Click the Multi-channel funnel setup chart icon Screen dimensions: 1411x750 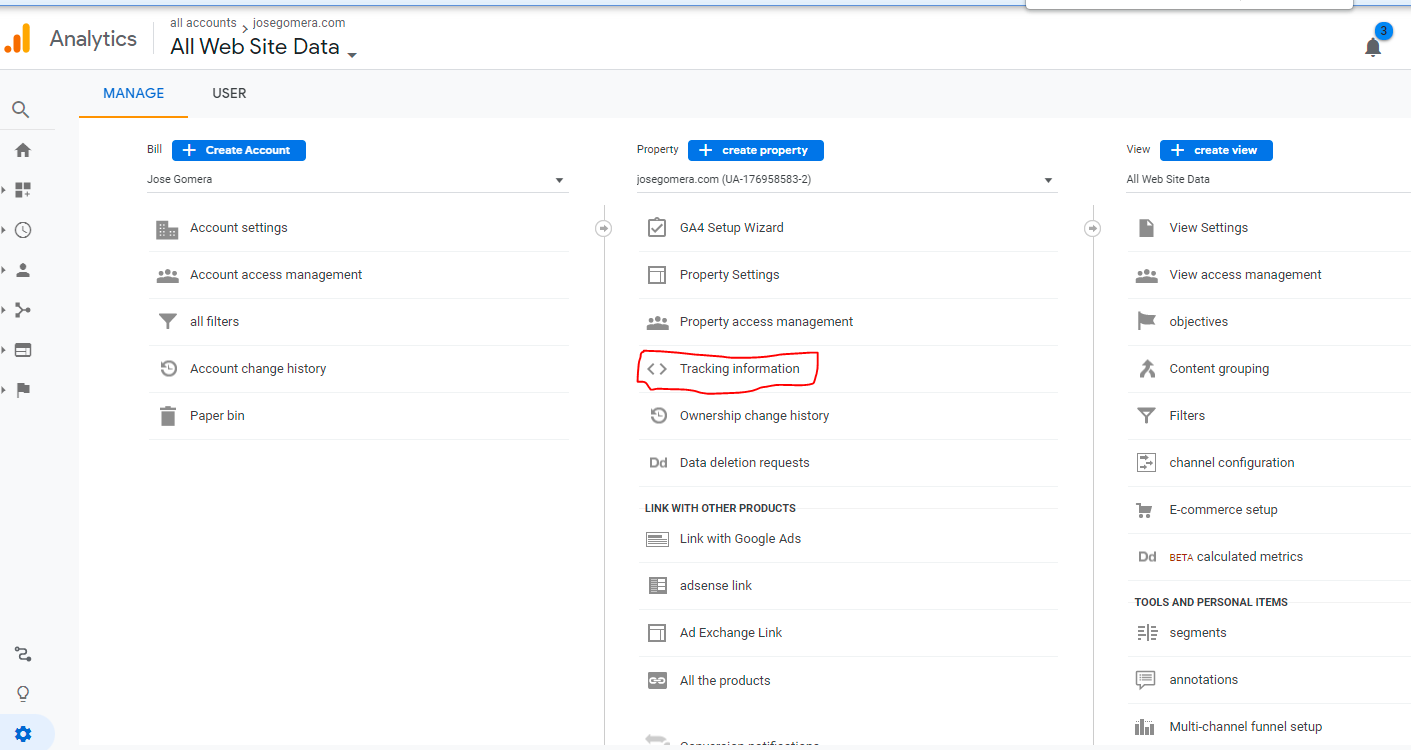1146,727
